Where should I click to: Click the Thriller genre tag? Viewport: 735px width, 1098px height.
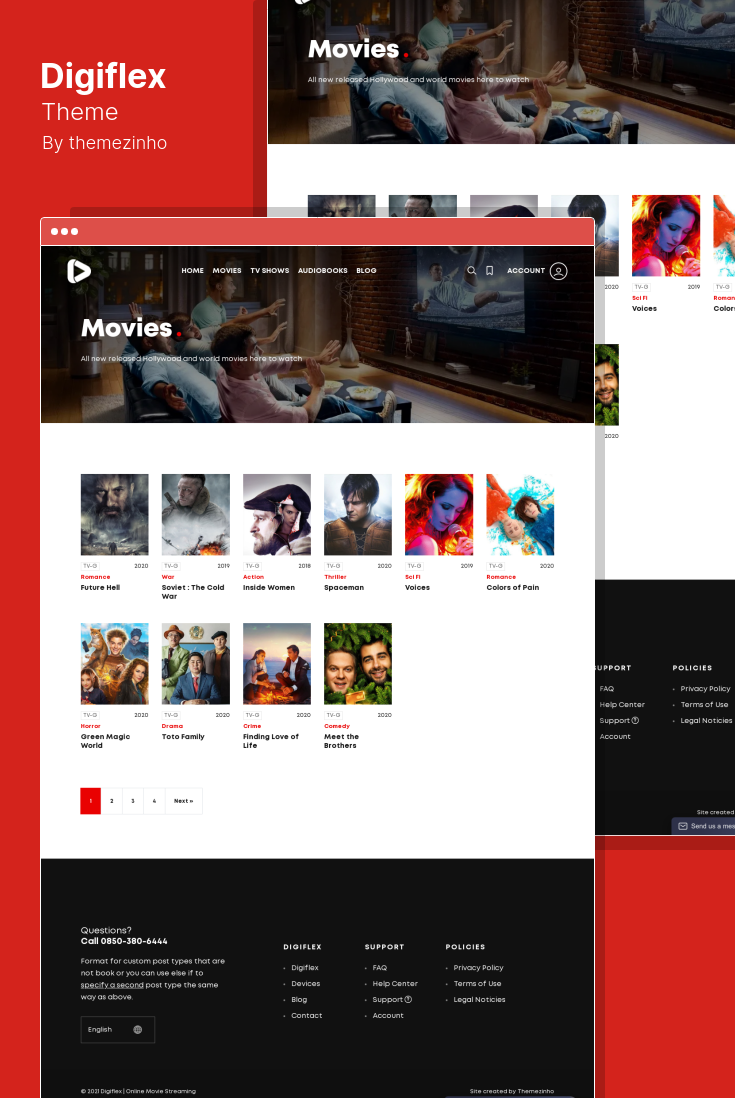pos(335,577)
